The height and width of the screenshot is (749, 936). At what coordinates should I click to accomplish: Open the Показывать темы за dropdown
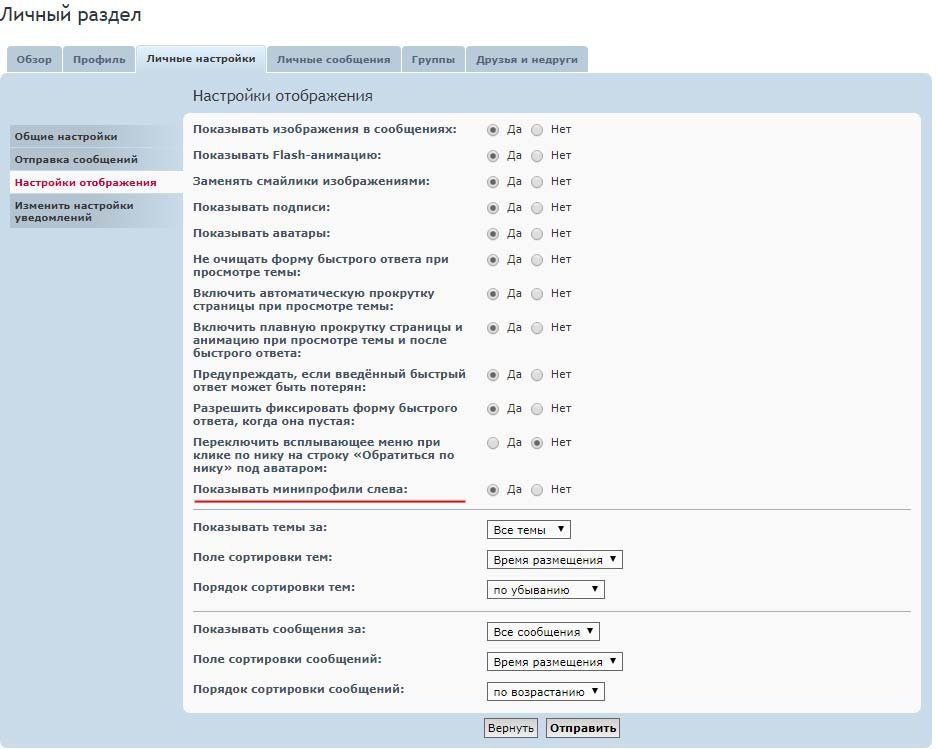528,530
